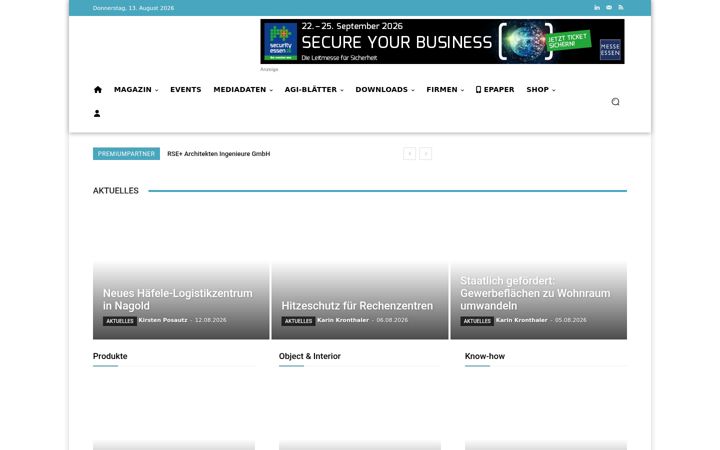The image size is (720, 450).
Task: Open the search magnifier icon
Action: click(x=615, y=101)
